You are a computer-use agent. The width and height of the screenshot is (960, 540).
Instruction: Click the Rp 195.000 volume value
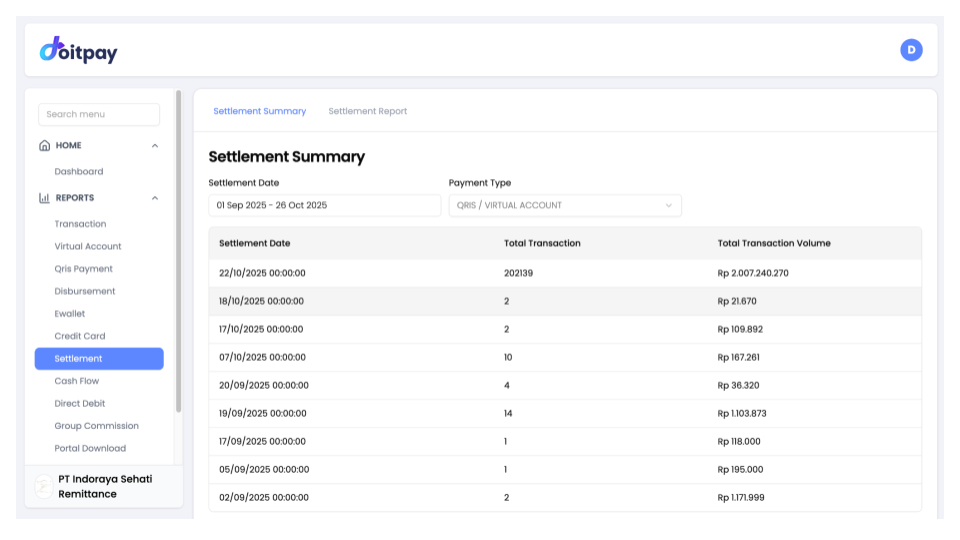pos(740,470)
